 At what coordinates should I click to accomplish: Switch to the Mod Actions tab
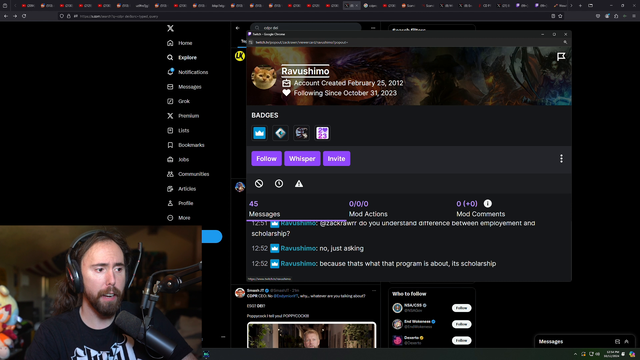pos(368,209)
